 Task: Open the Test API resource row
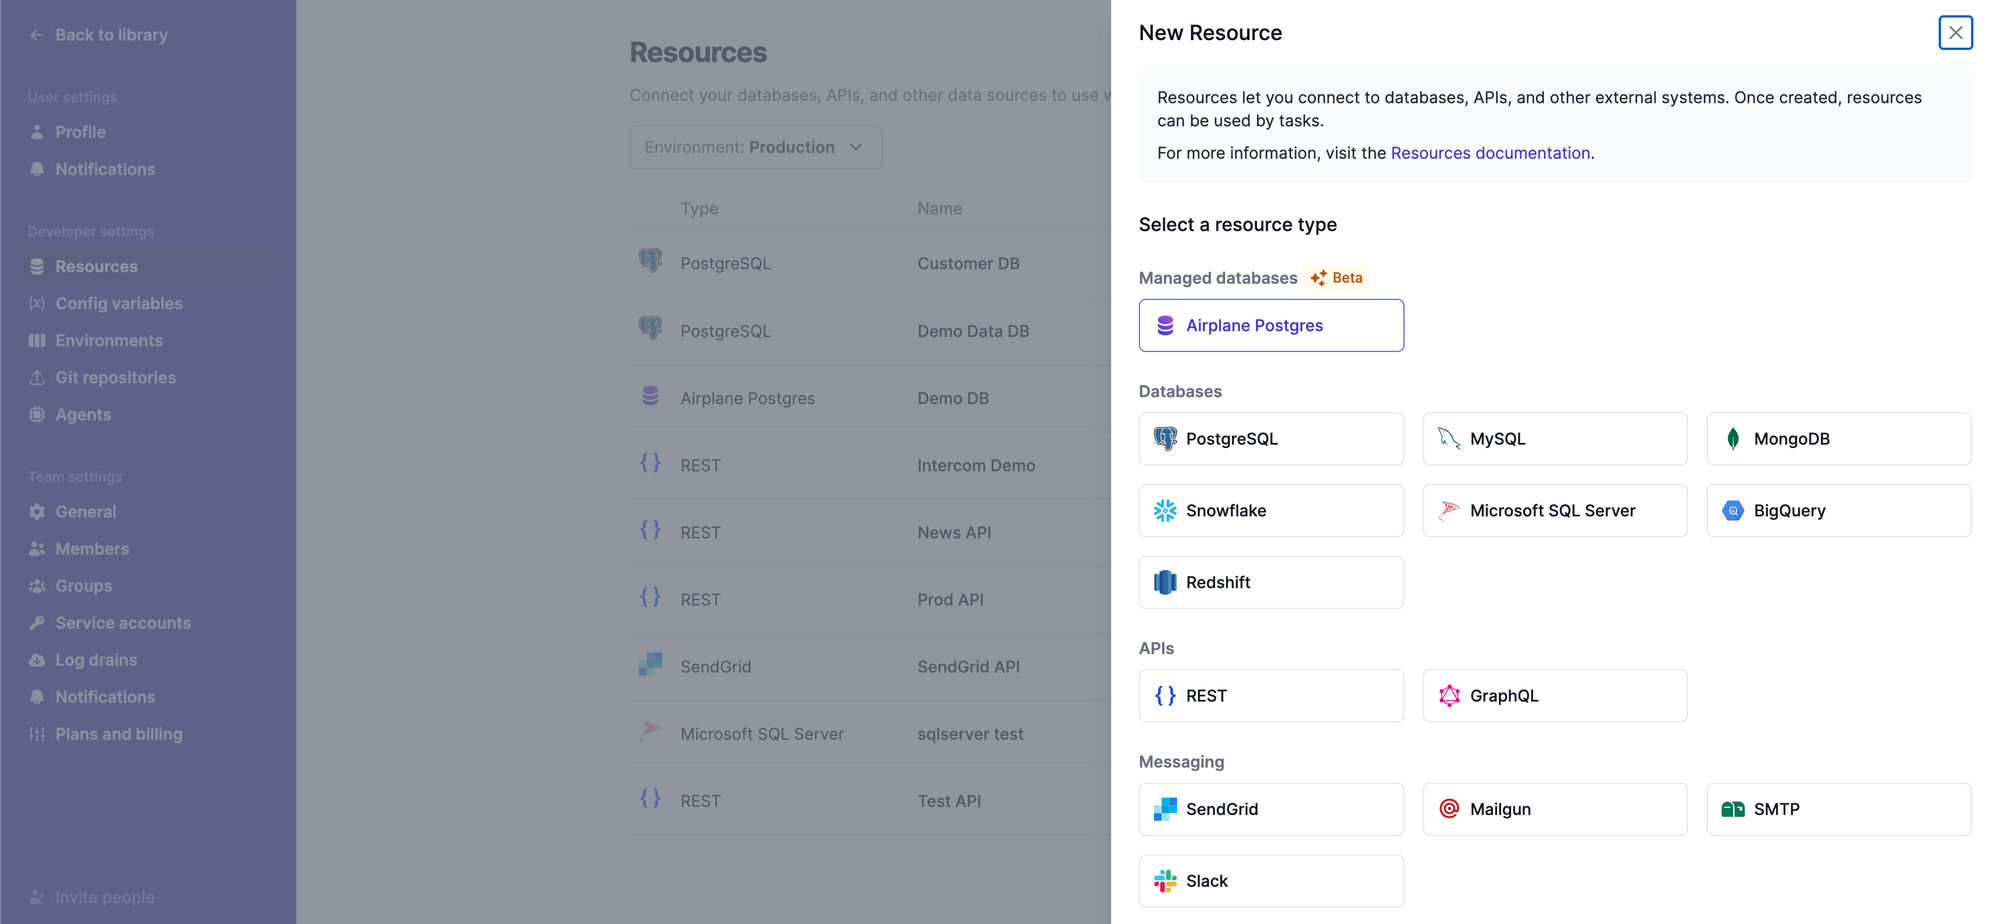870,800
